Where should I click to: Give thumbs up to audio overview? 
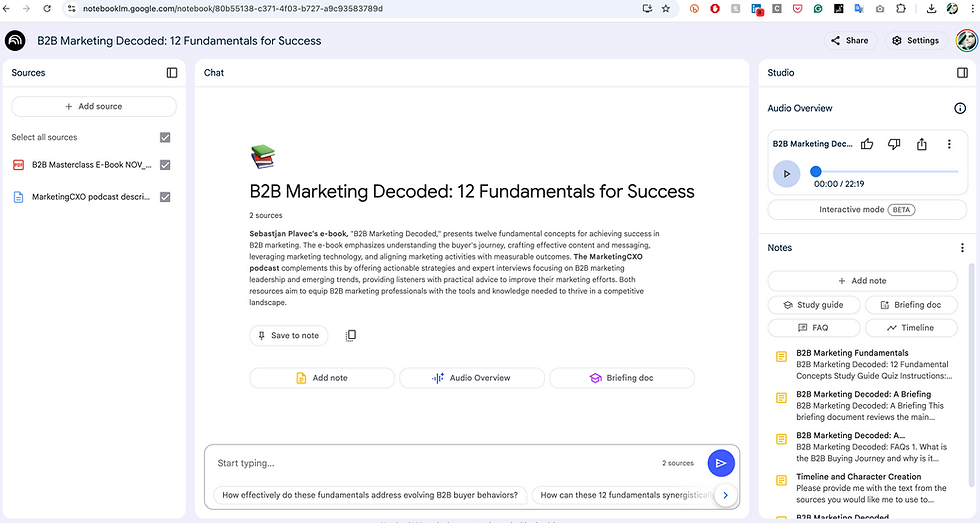[x=867, y=144]
